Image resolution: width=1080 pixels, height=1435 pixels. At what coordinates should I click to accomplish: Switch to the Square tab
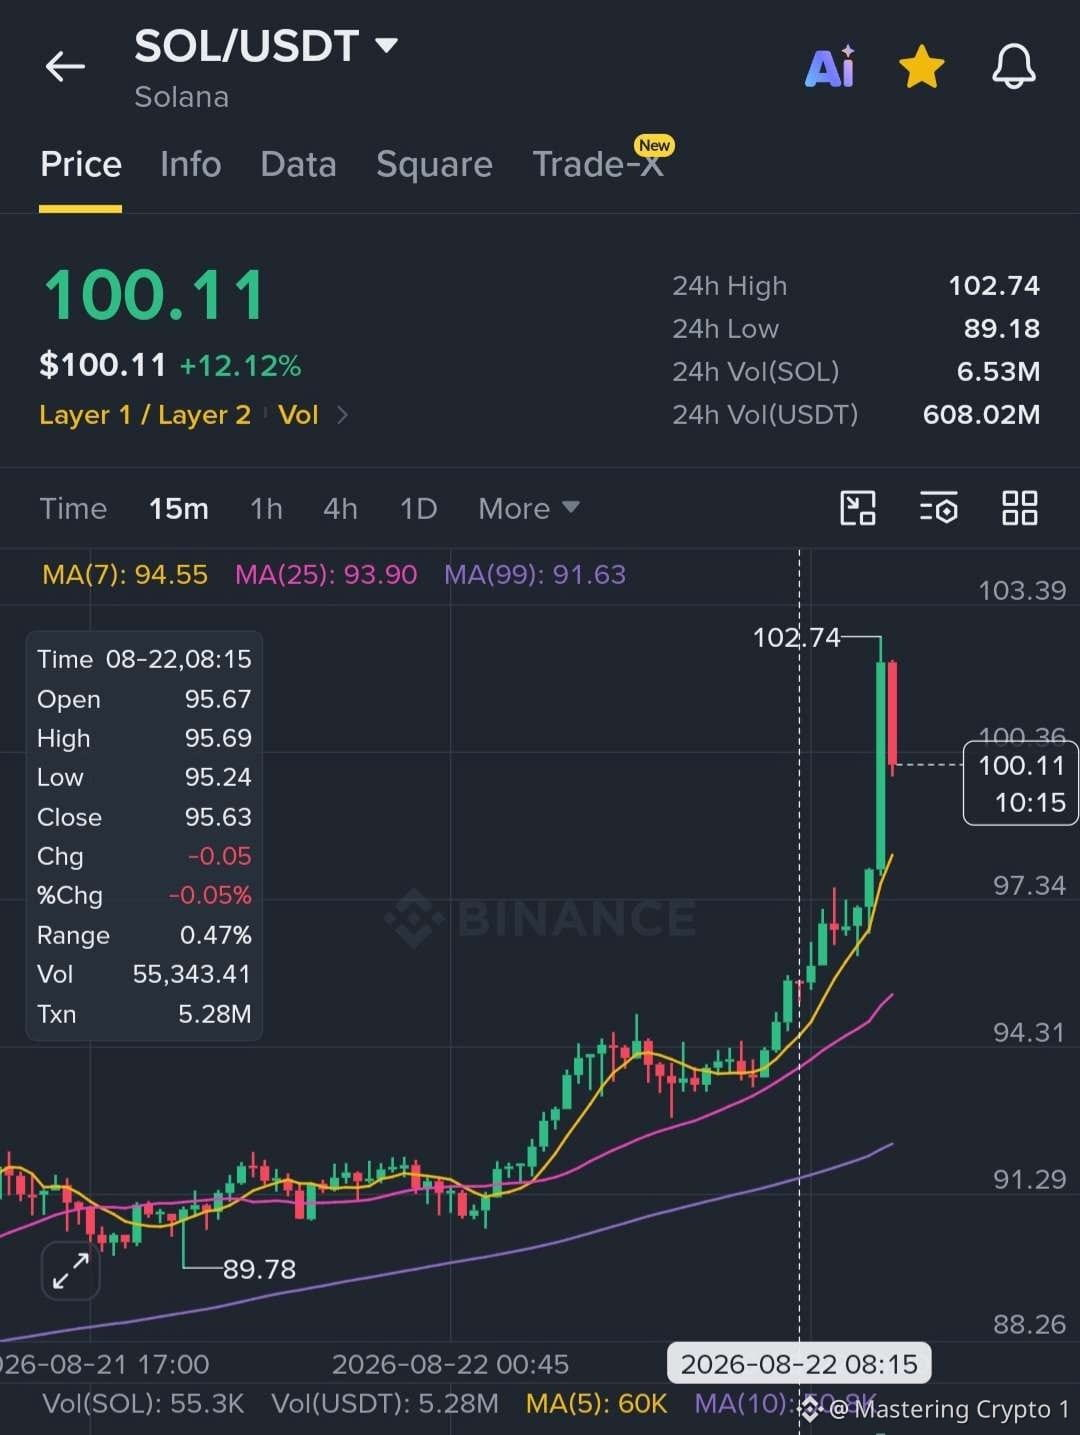coord(434,164)
